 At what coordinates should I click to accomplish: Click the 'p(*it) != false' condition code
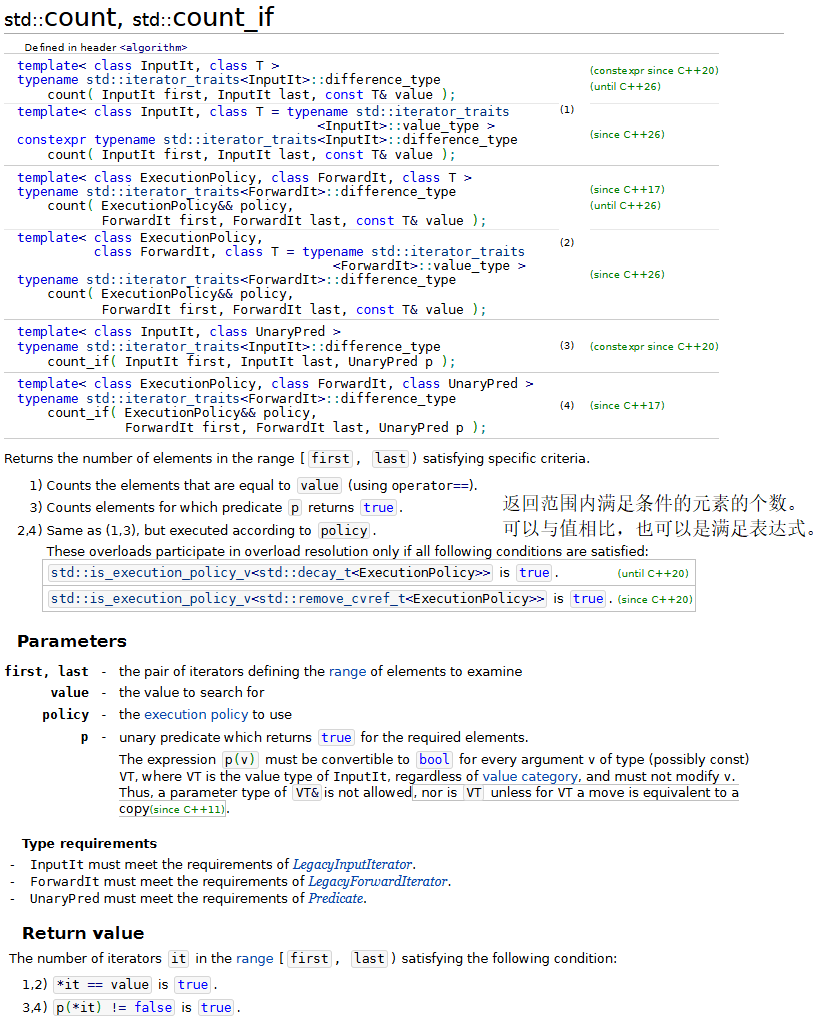pyautogui.click(x=115, y=1007)
